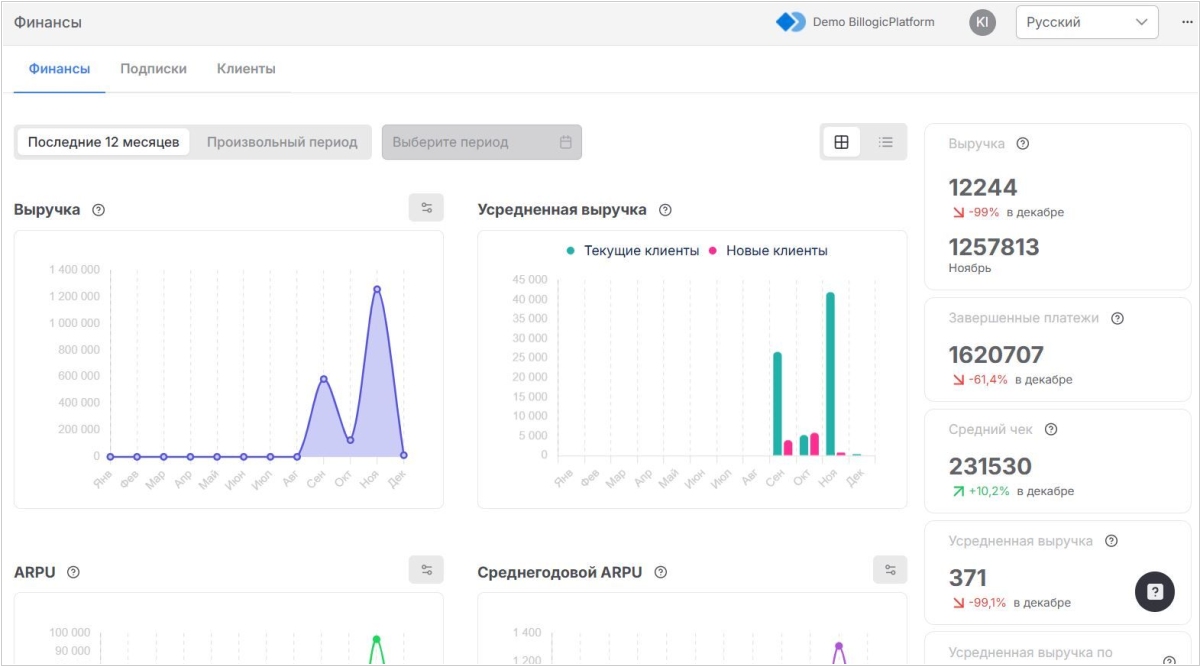This screenshot has height=666, width=1200.
Task: Click the Выручка chart settings icon
Action: 426,208
